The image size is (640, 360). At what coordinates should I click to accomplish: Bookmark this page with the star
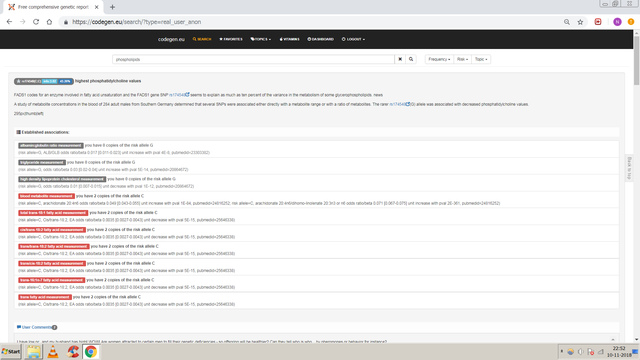click(580, 22)
